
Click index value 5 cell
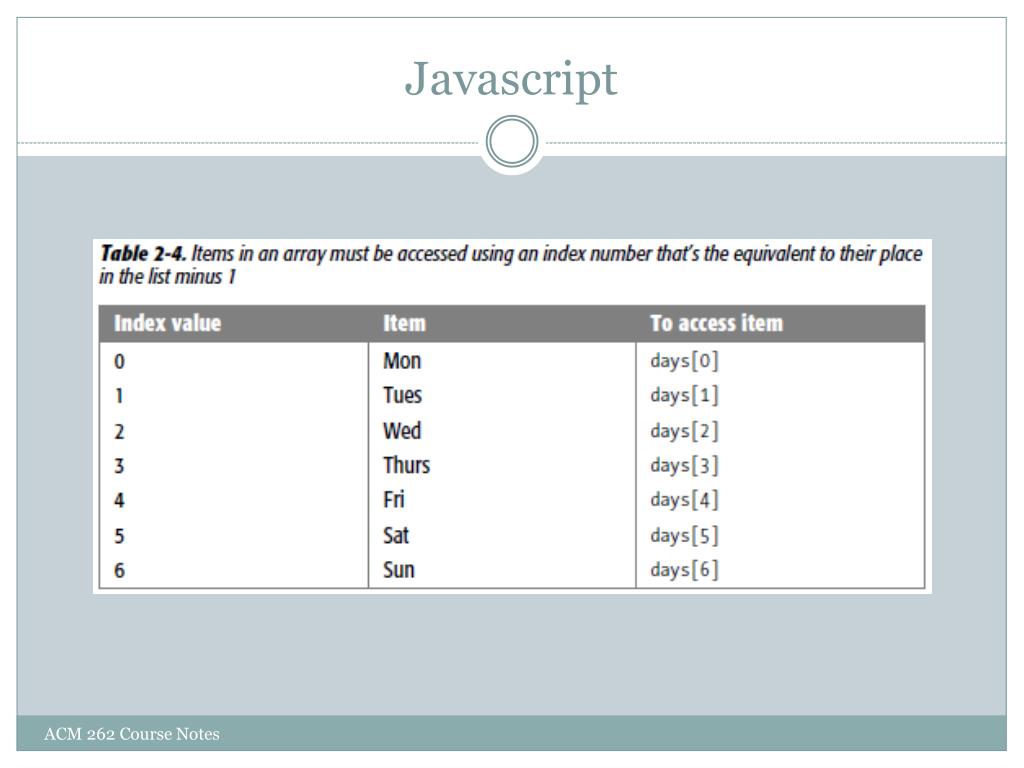coord(120,536)
